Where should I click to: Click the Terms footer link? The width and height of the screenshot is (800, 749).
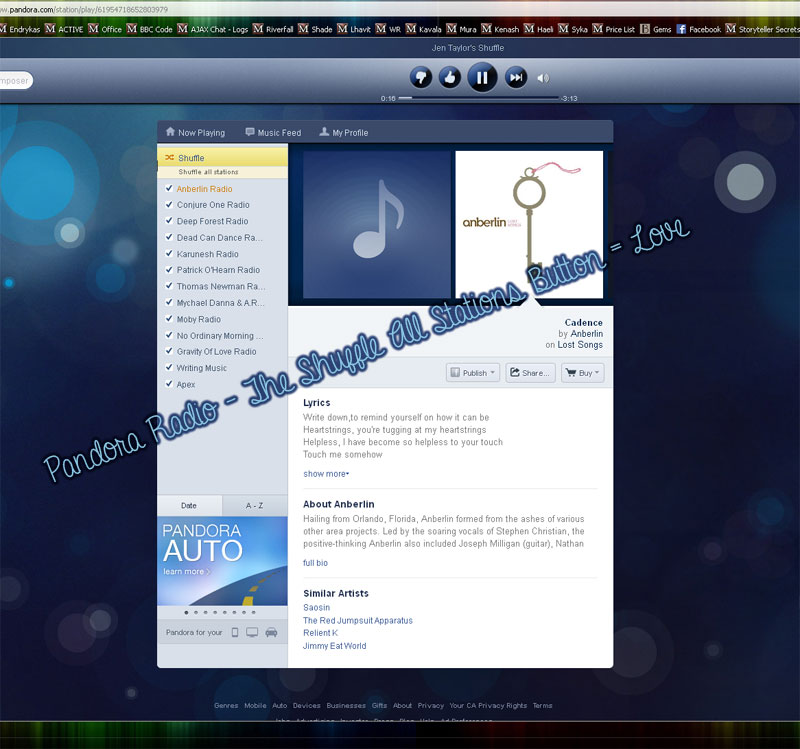pos(542,706)
